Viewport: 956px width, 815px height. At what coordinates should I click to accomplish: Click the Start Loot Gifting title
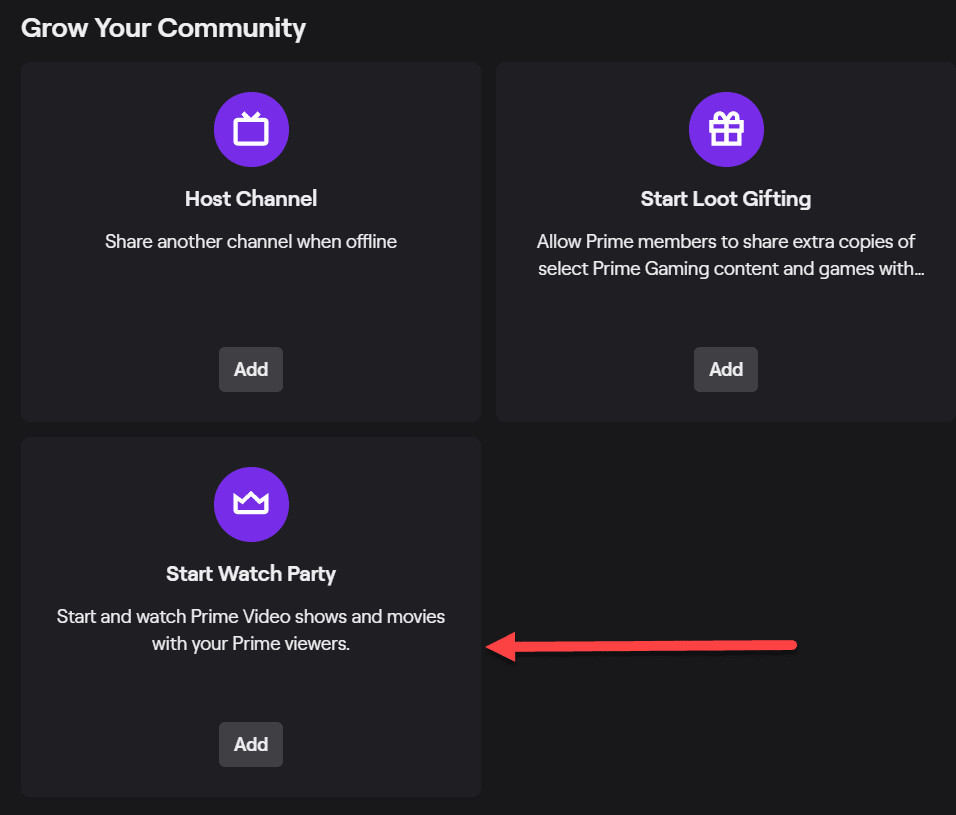(726, 199)
